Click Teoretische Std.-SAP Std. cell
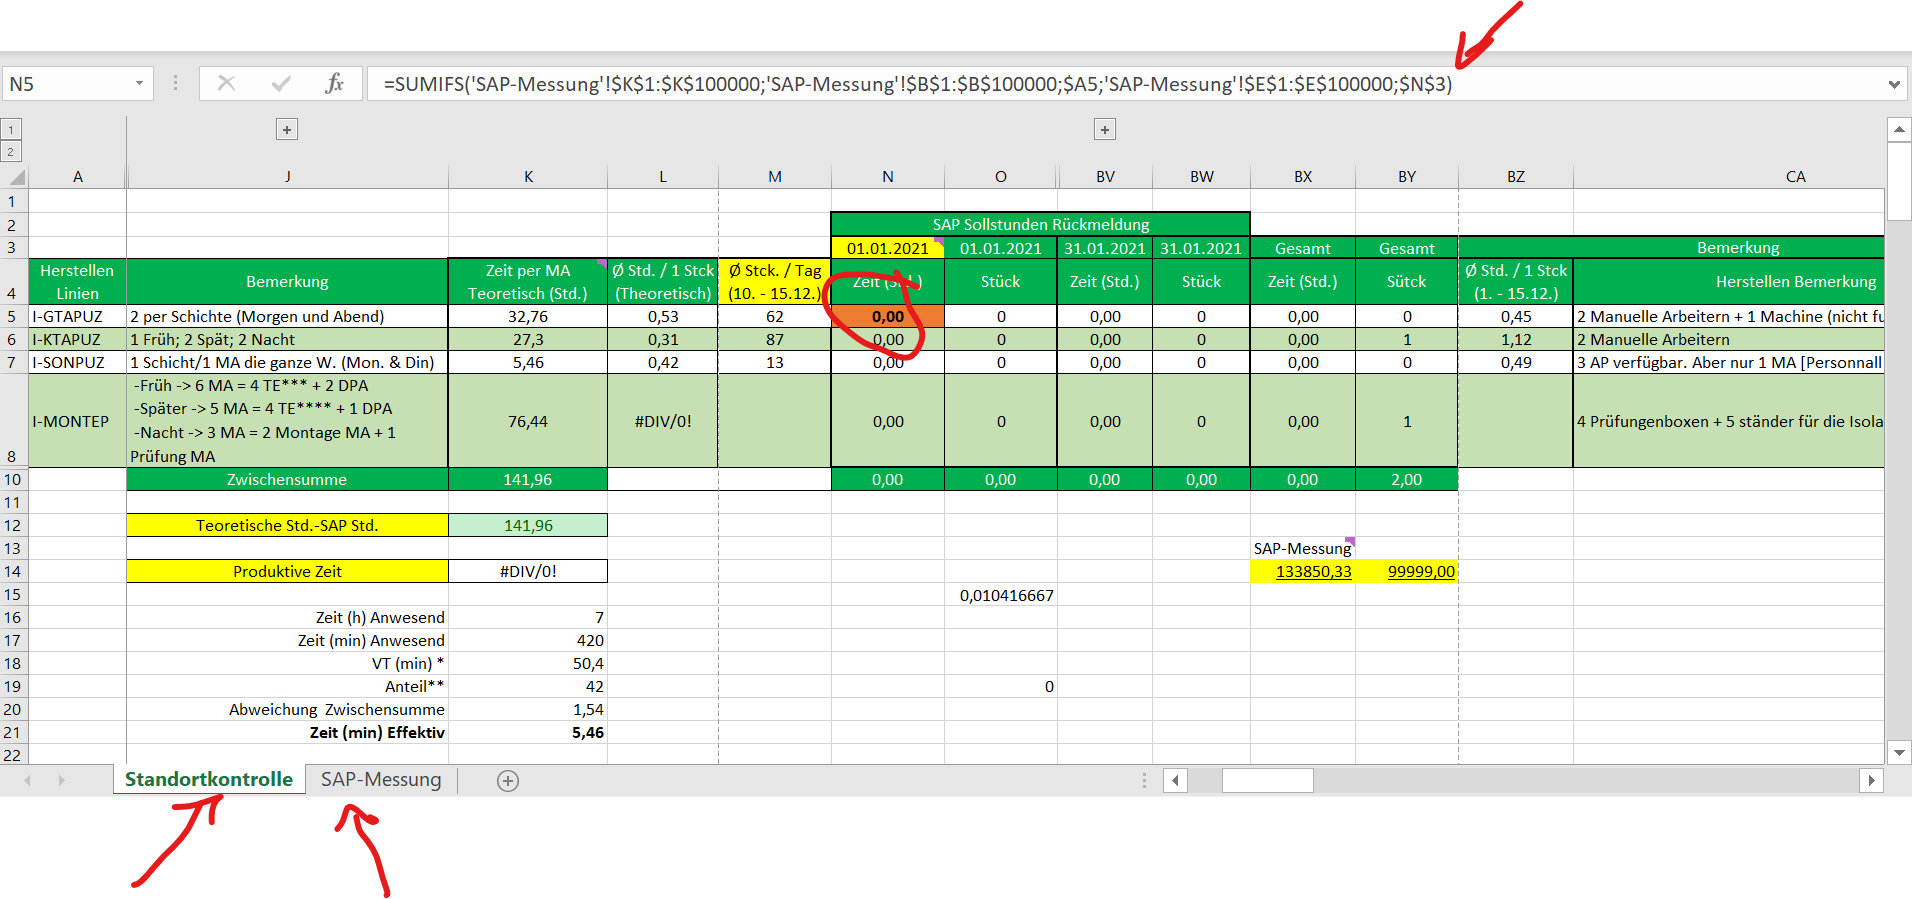This screenshot has width=1912, height=899. 287,525
